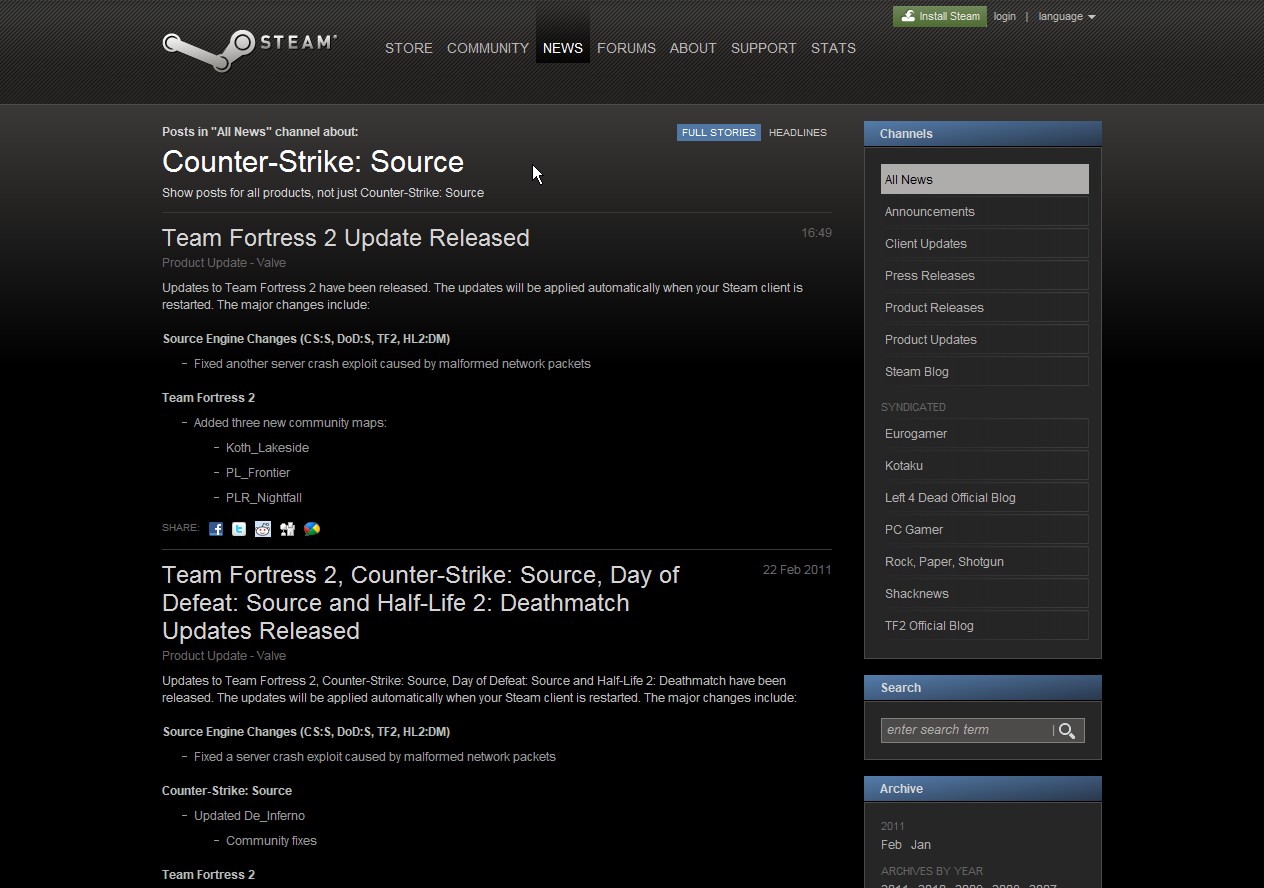
Task: Click the 'Counter-Strike: Source' page heading
Action: pyautogui.click(x=313, y=162)
